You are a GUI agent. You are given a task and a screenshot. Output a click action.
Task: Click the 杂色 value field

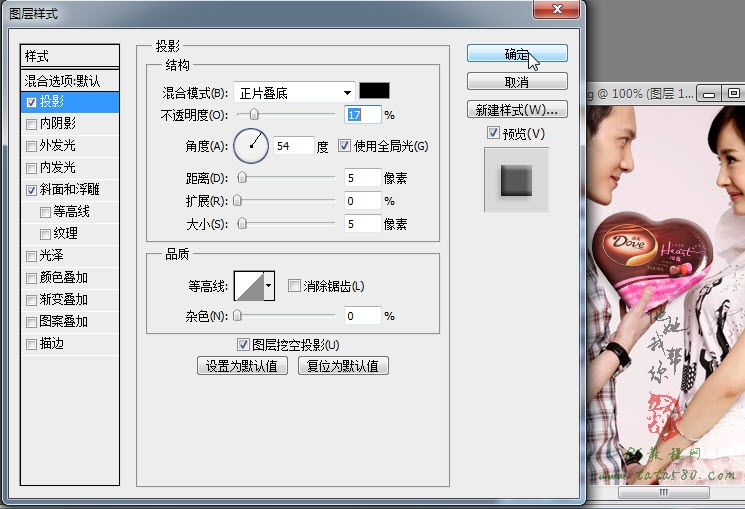tap(363, 316)
